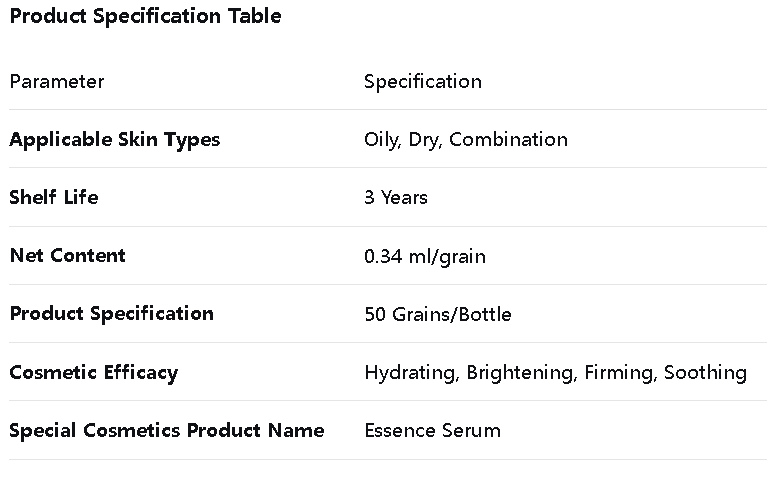Click the word Combination in skin types
780x479 pixels.
(508, 140)
